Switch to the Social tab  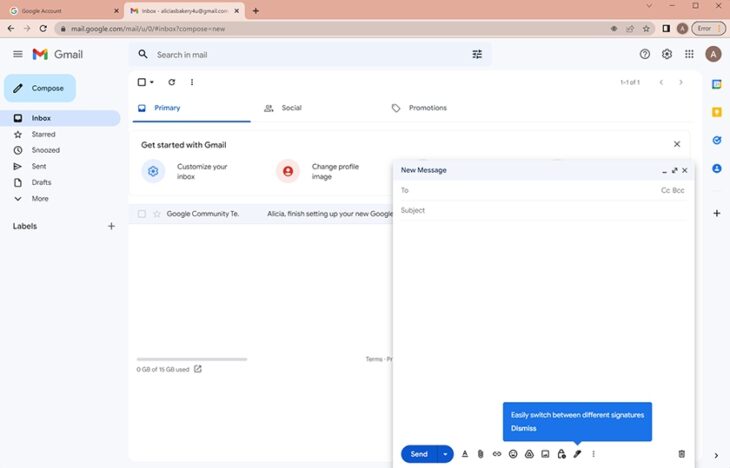coord(283,108)
